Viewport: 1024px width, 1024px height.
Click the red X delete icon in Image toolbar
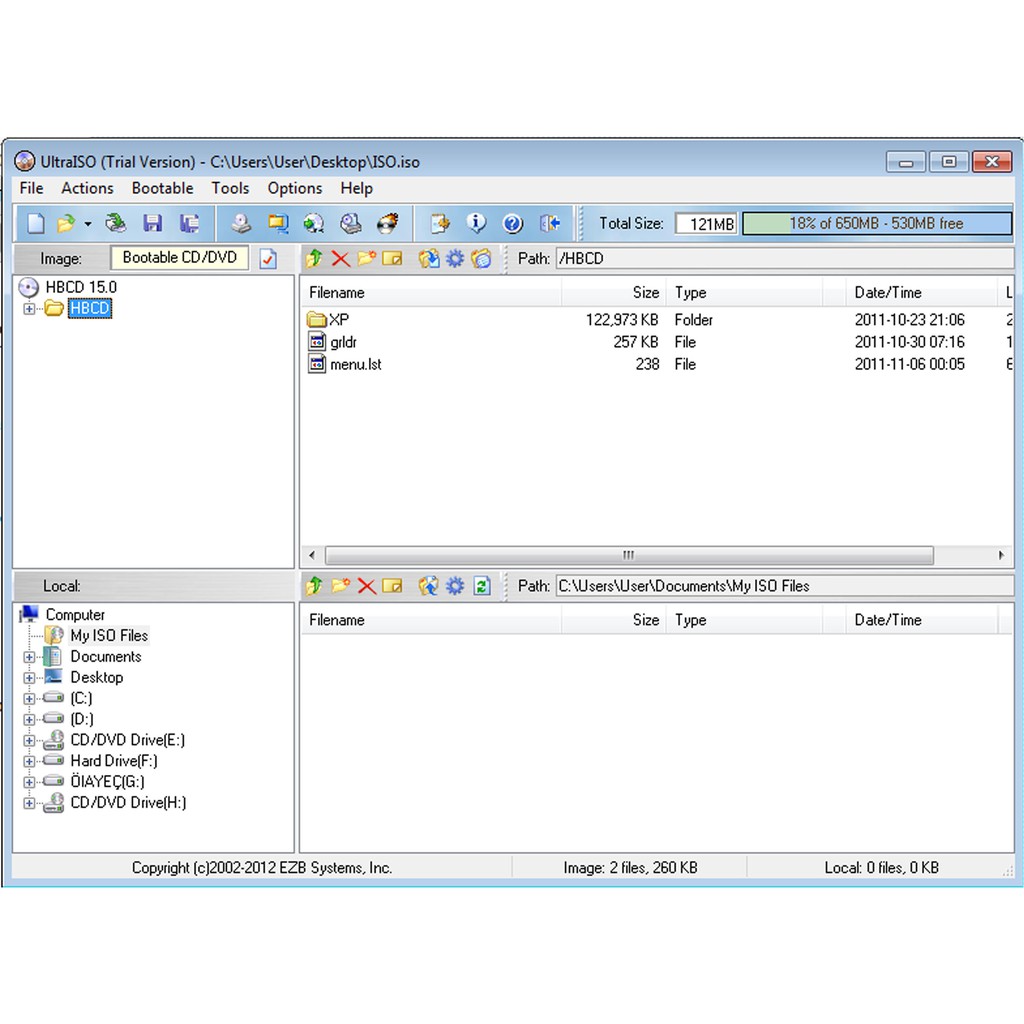(x=340, y=259)
